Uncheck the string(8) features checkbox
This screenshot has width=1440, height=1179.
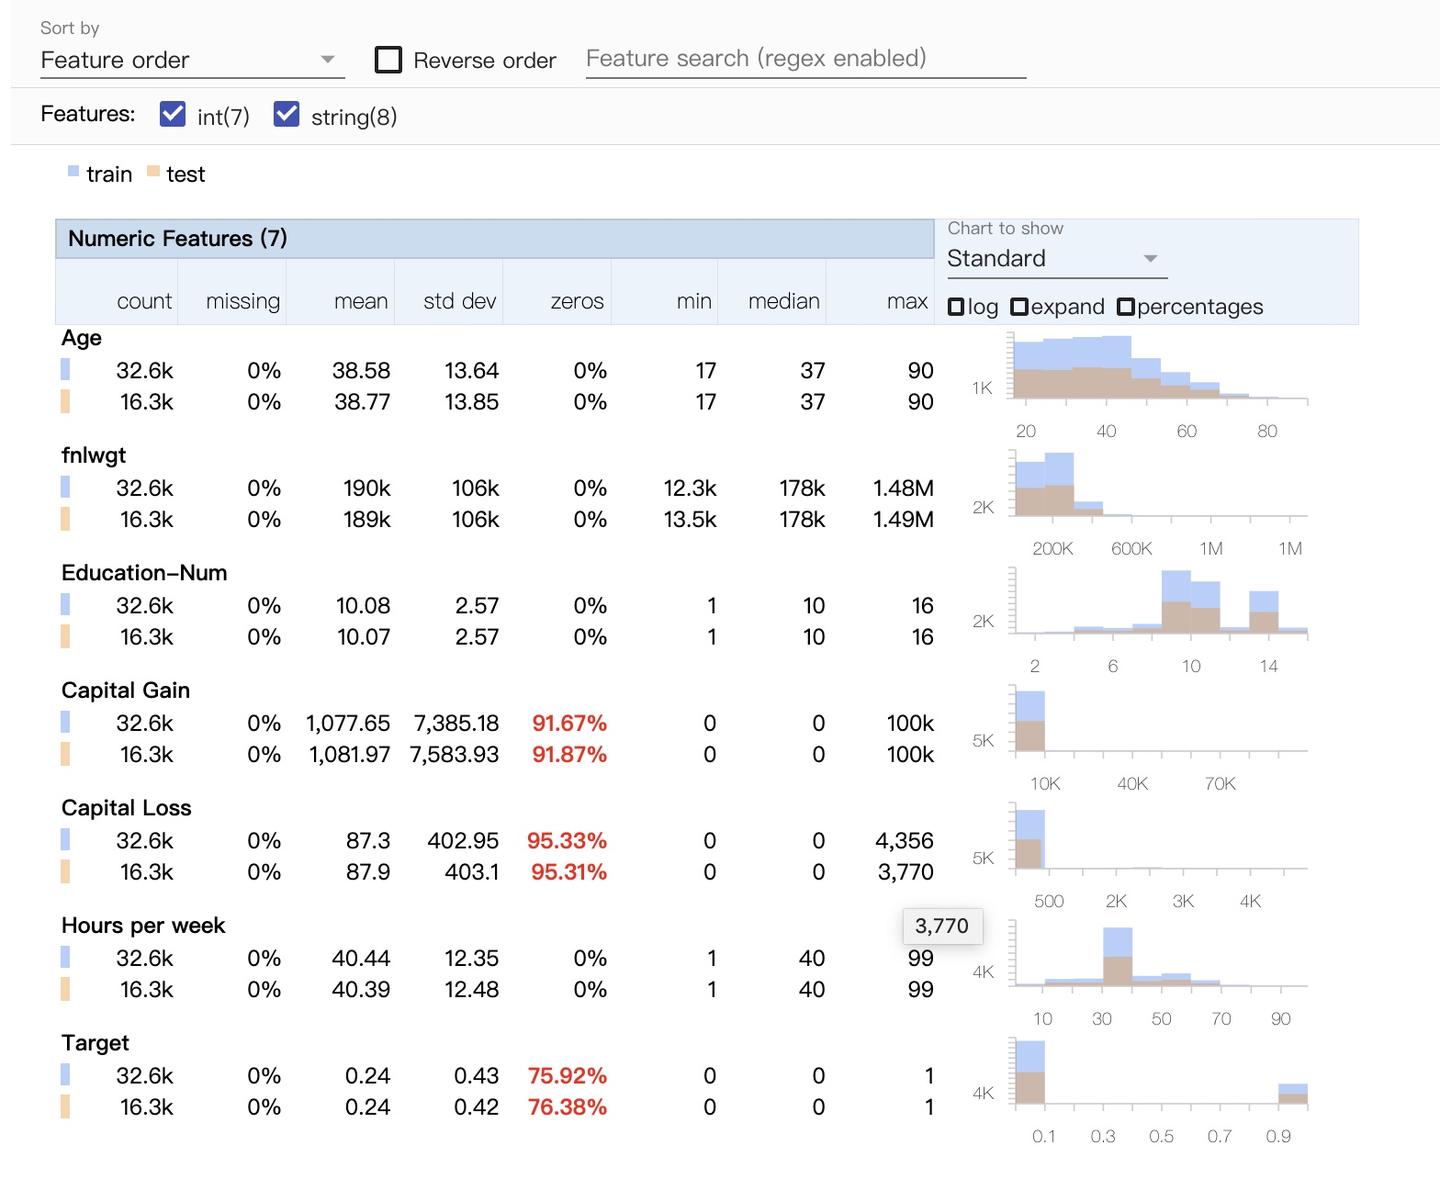287,114
